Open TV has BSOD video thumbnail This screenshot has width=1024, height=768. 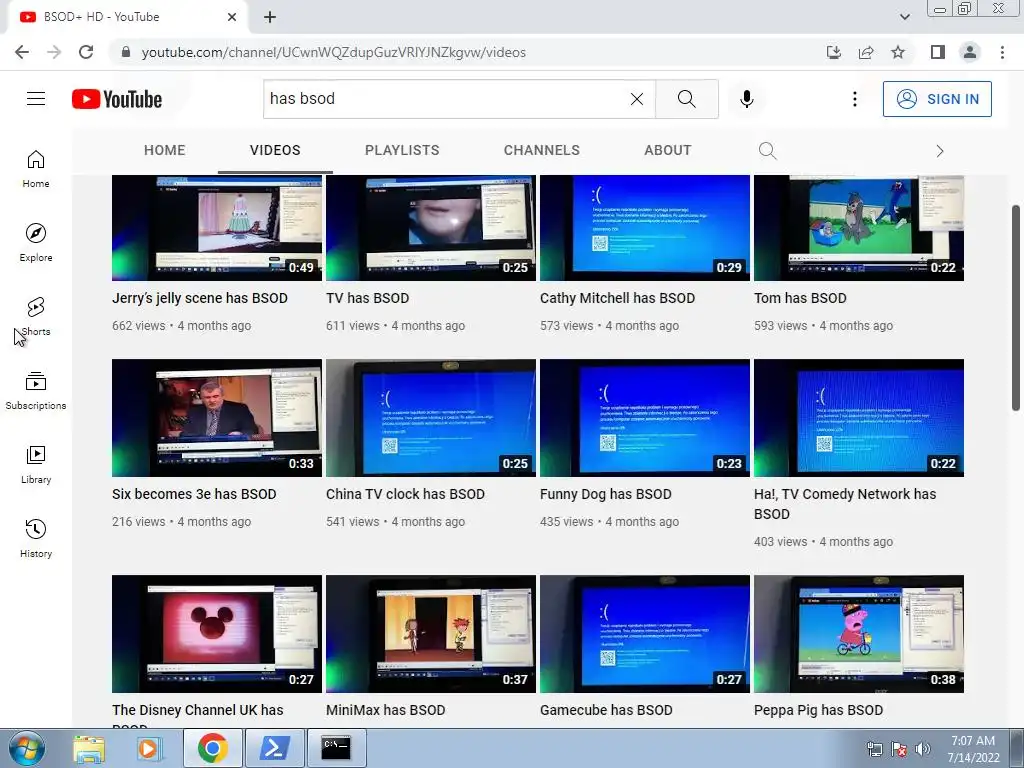tap(431, 227)
